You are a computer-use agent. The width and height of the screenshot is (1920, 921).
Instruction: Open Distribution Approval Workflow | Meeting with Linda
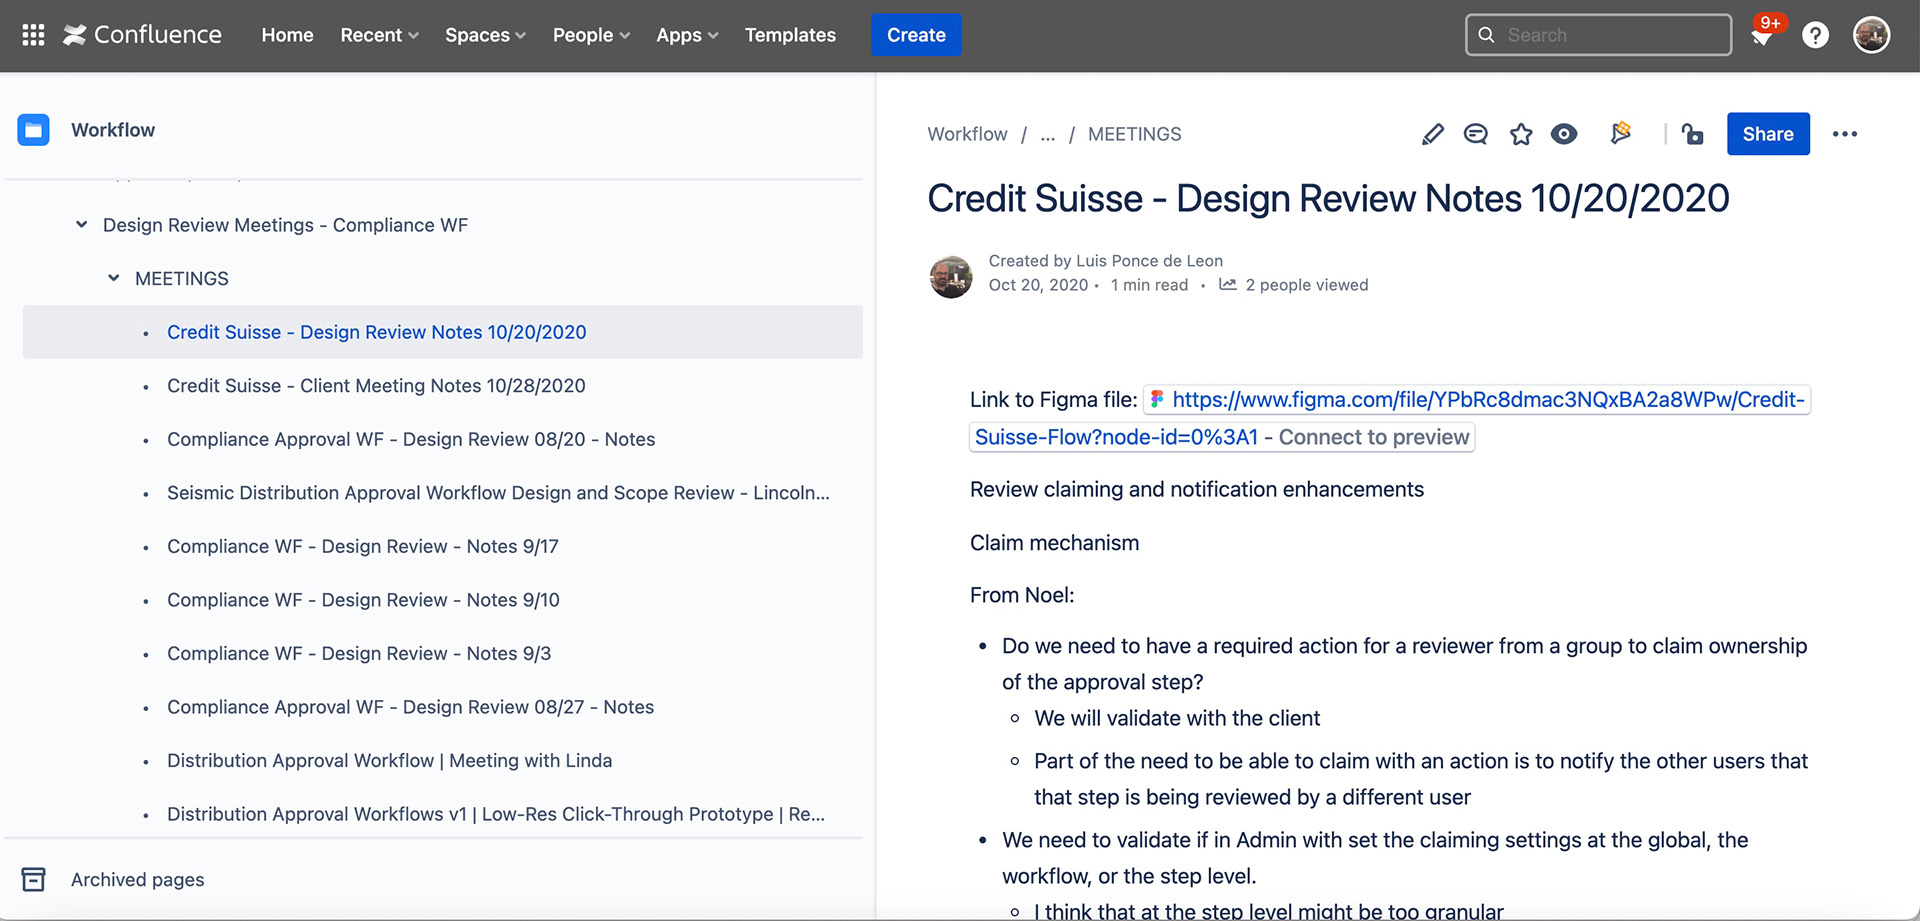click(x=389, y=760)
